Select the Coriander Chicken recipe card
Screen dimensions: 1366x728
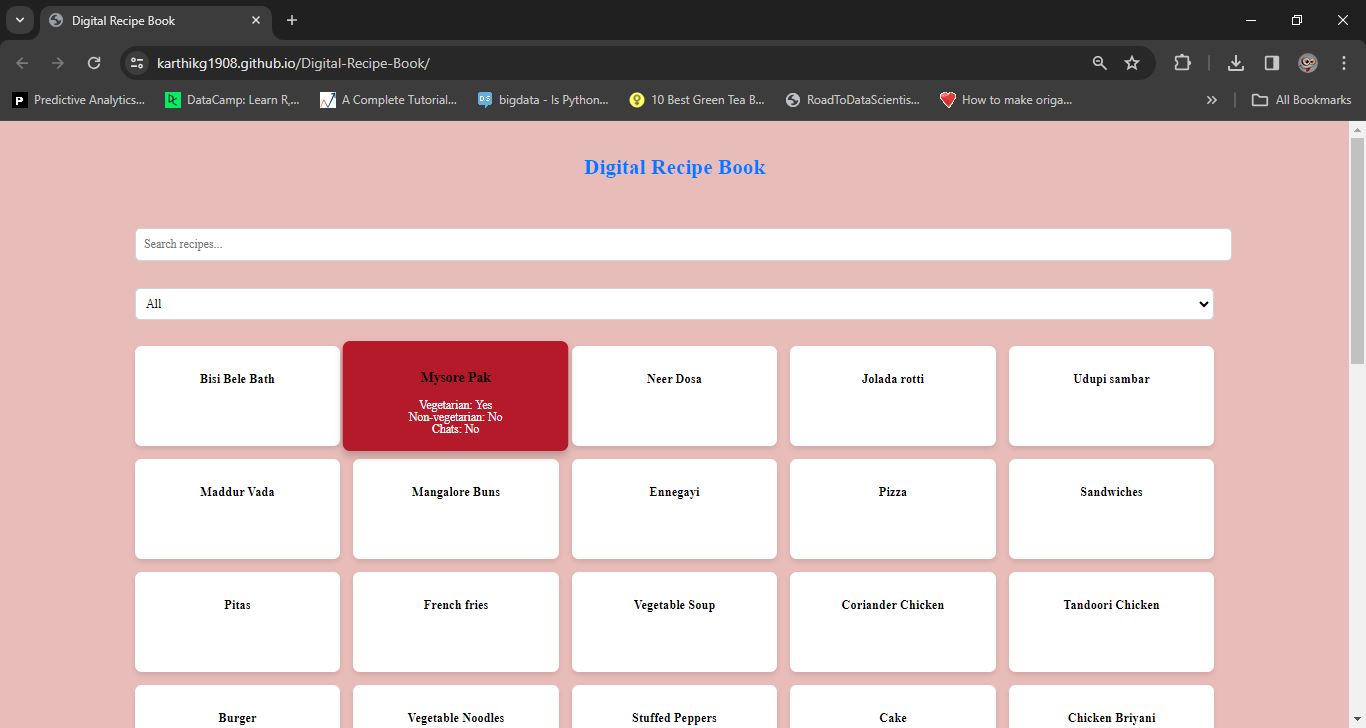coord(893,622)
